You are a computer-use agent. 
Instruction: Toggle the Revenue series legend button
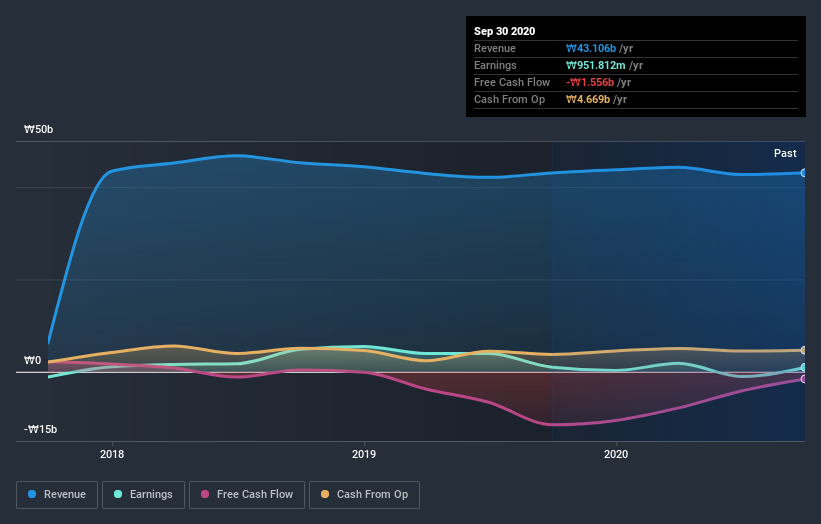pos(57,495)
